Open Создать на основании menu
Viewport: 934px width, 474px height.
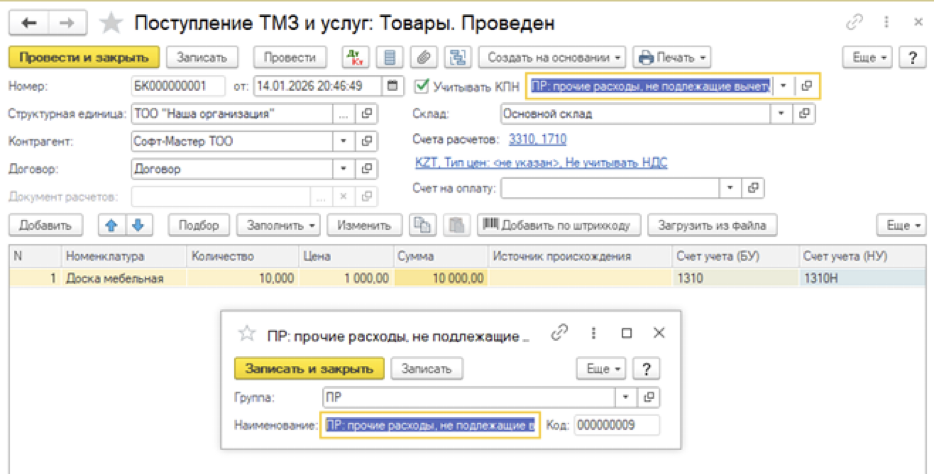[552, 58]
